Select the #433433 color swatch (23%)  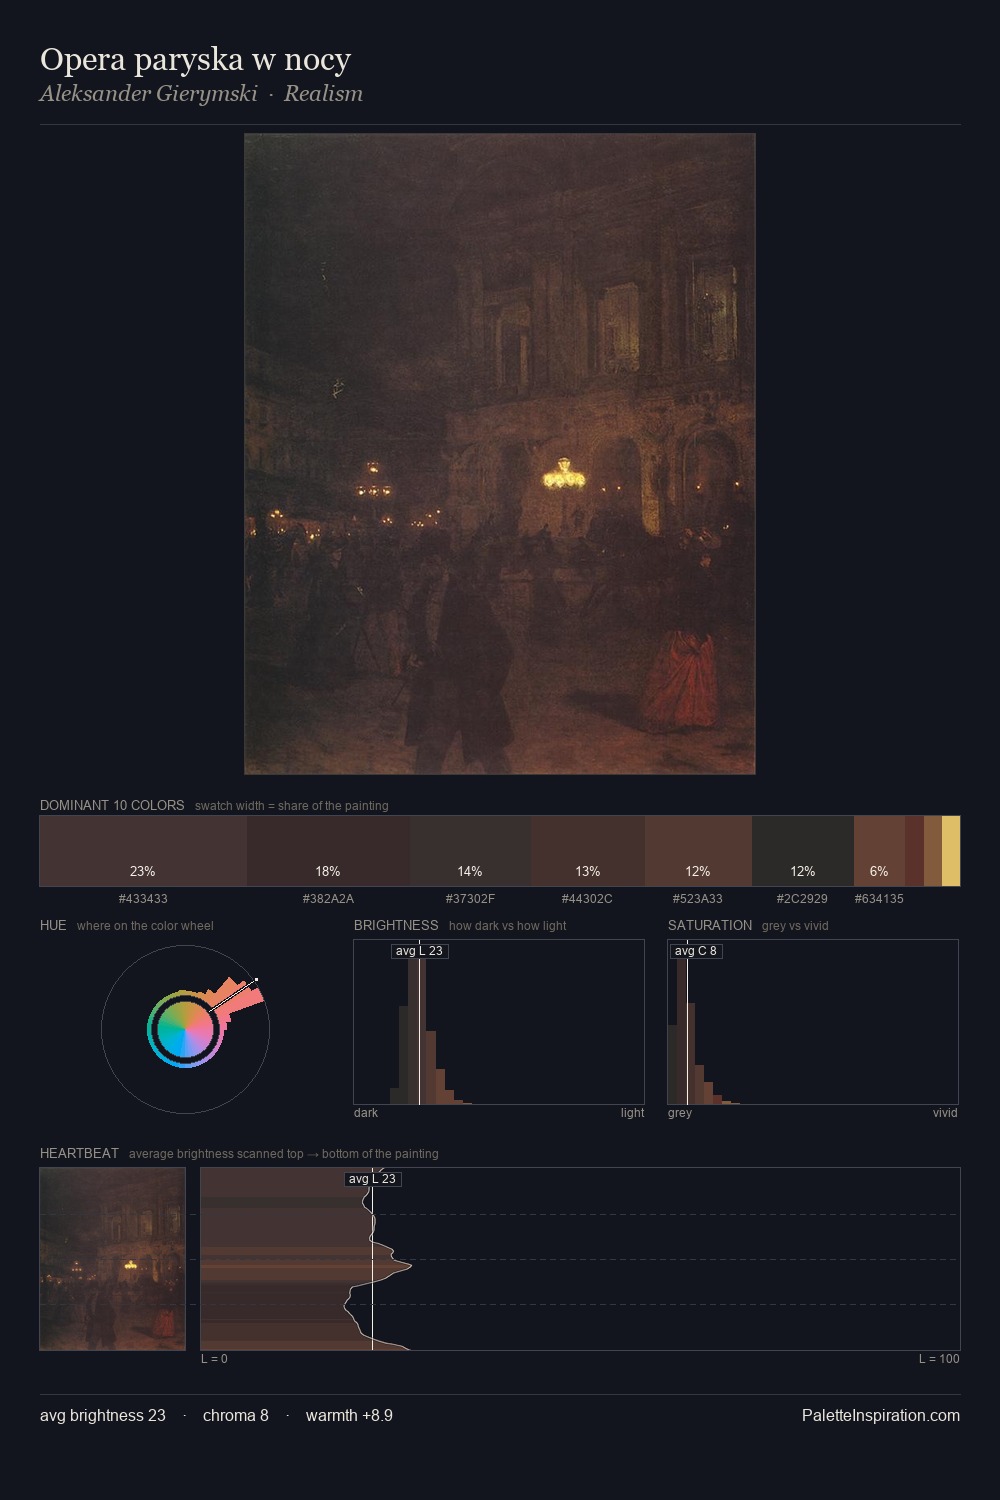click(143, 851)
